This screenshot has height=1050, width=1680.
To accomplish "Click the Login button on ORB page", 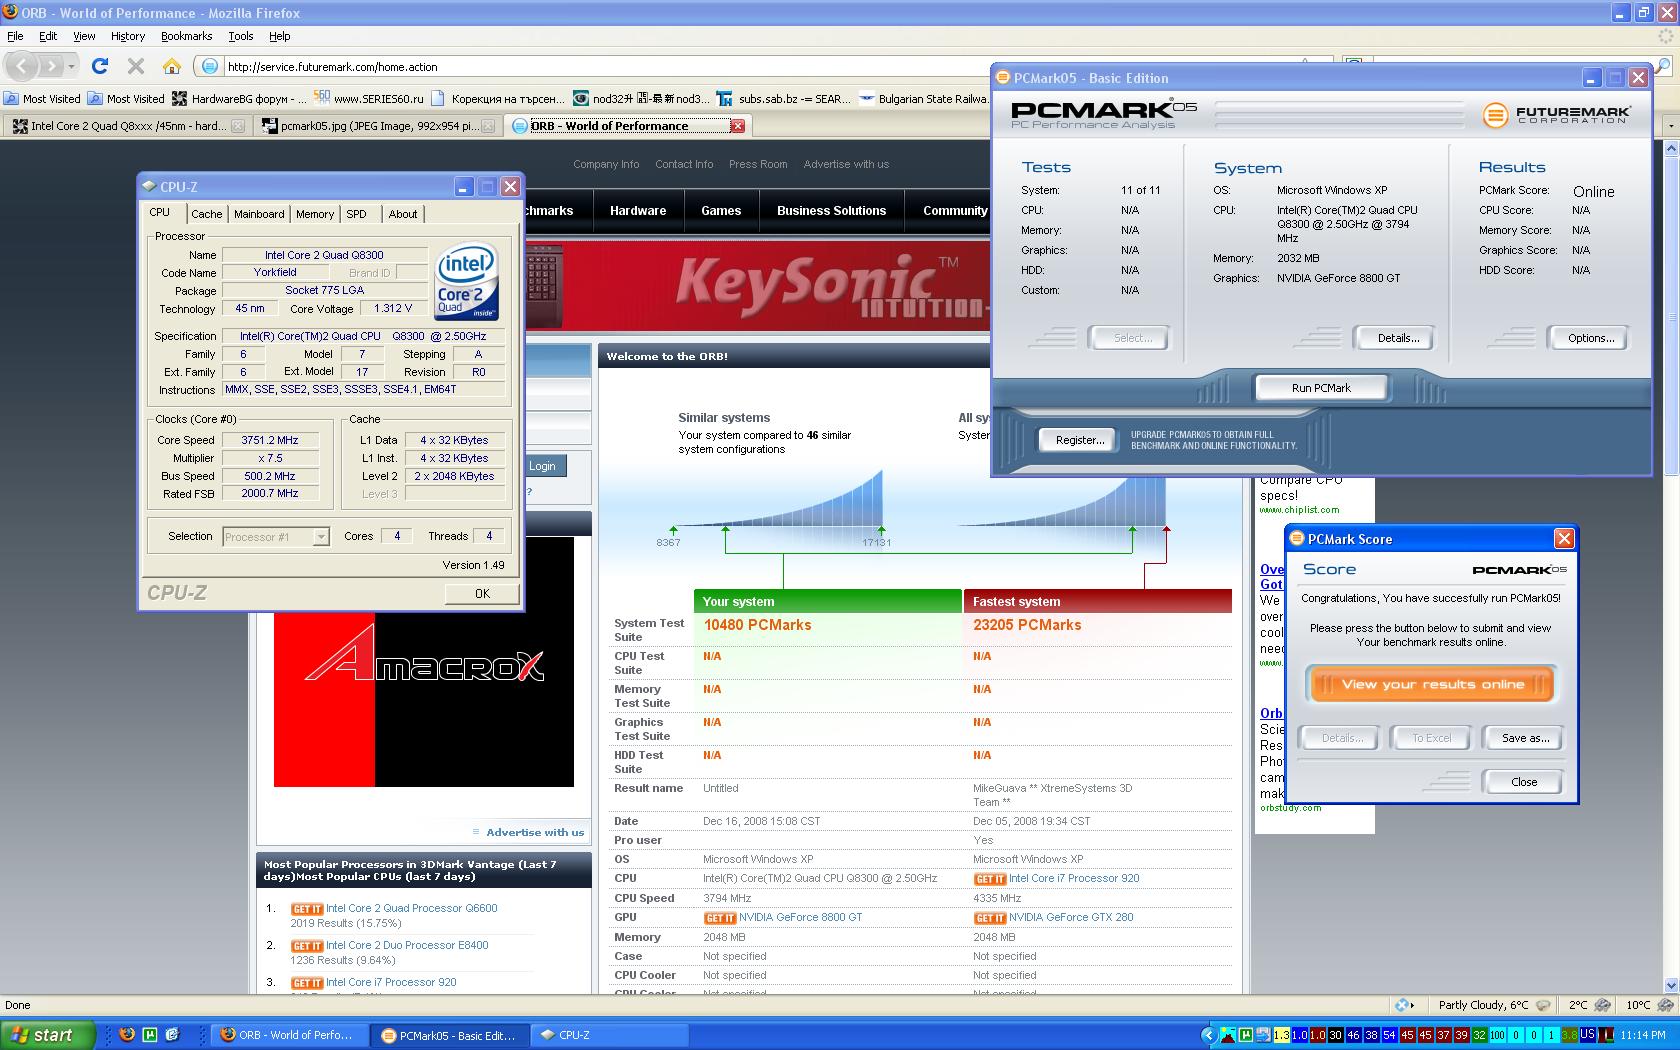I will click(x=542, y=466).
